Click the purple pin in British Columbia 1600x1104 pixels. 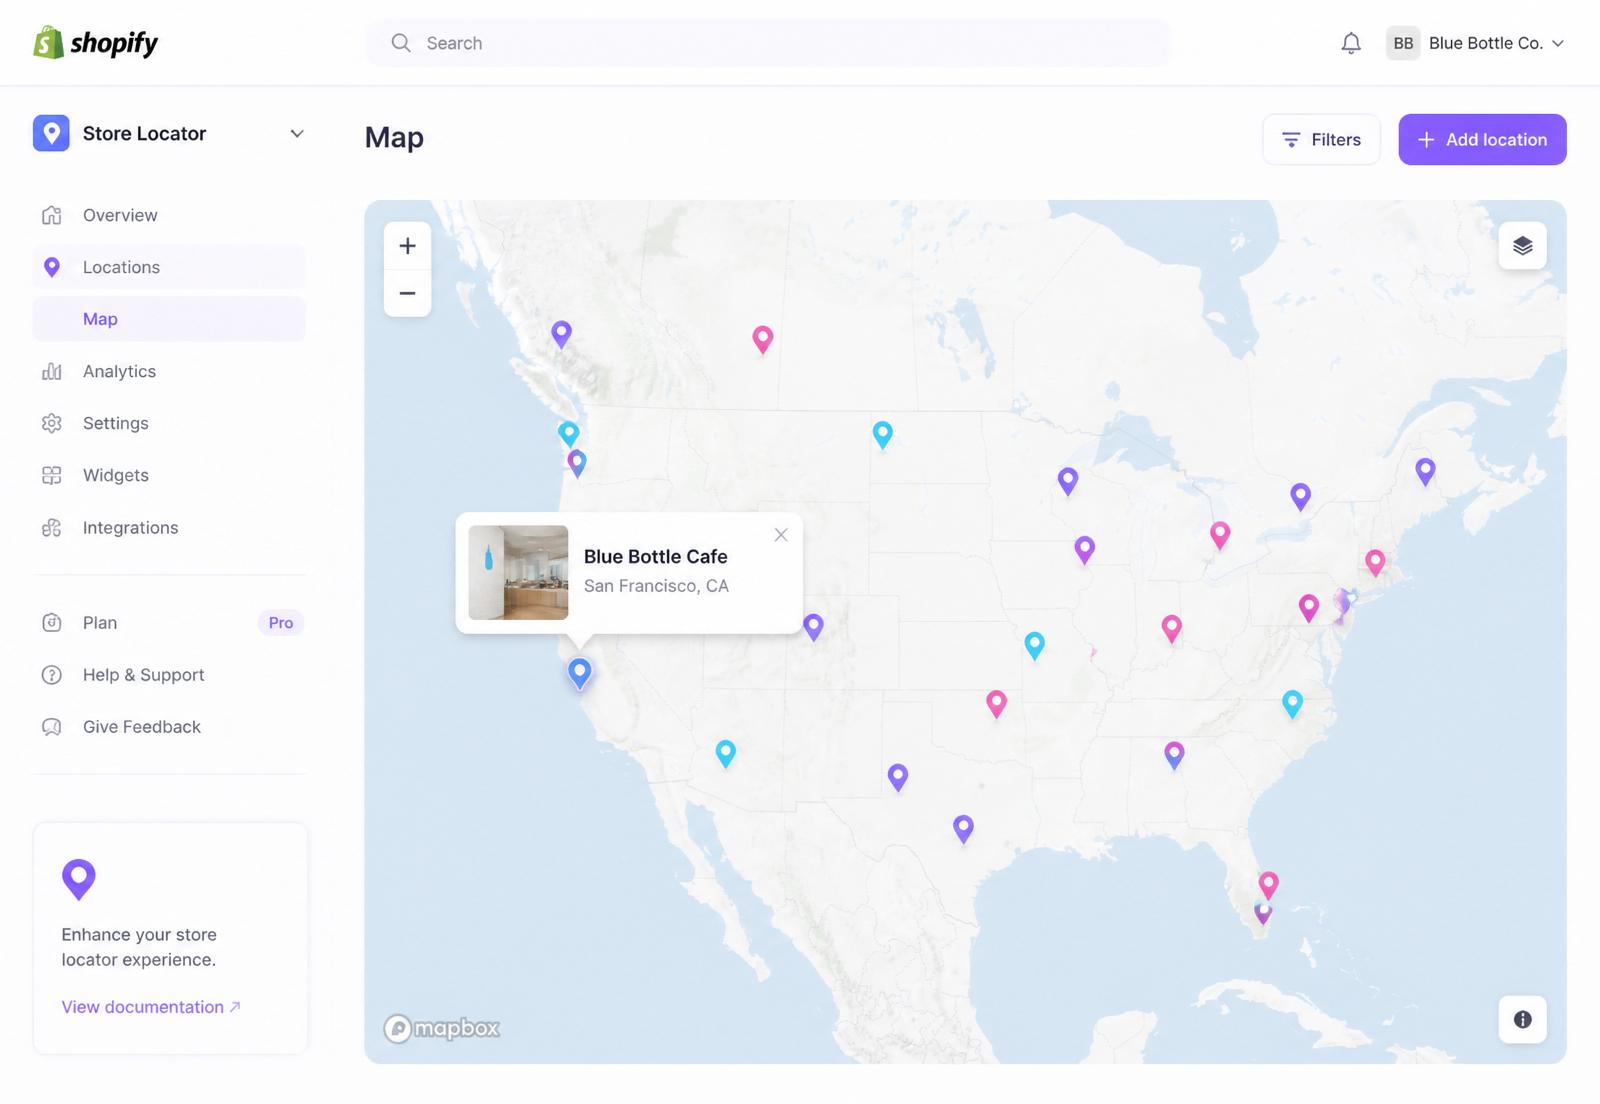pos(561,333)
